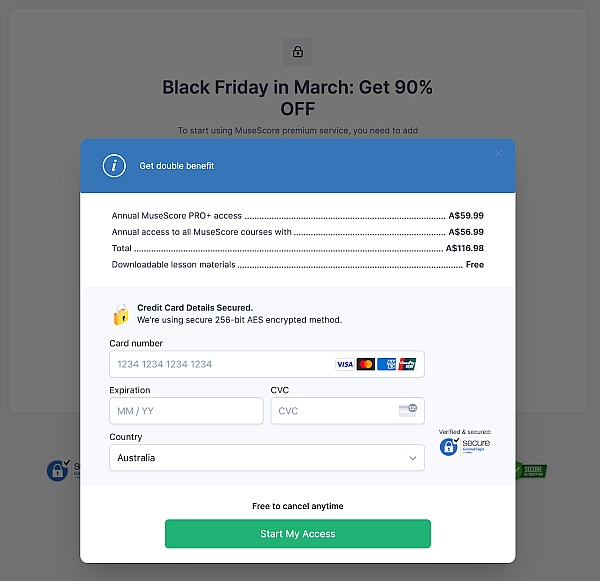Screen dimensions: 600x581
Task: Click the Country dropdown chevron arrow
Action: [412, 458]
